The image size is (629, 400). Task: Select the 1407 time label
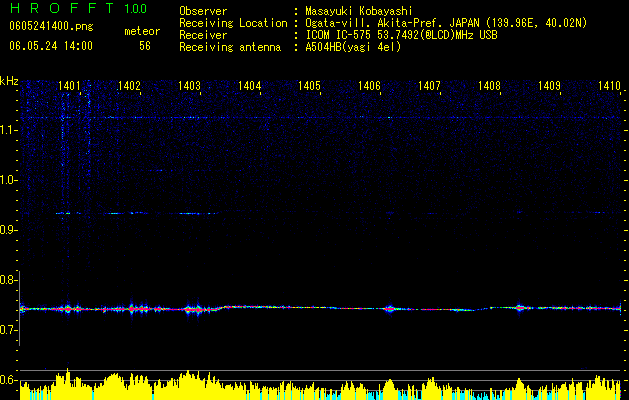(429, 86)
